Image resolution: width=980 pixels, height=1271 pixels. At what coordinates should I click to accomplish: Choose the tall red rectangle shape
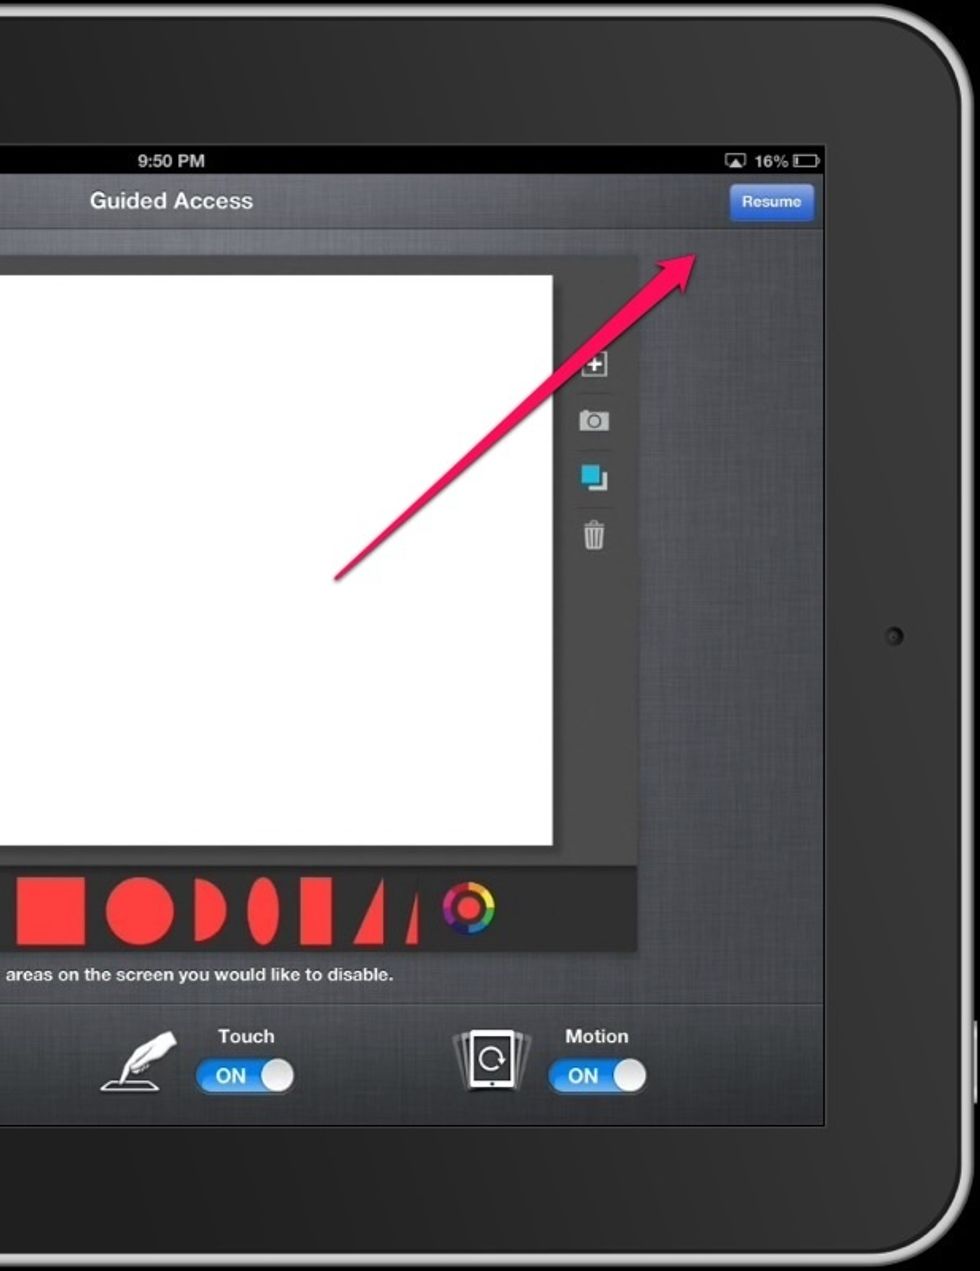pyautogui.click(x=316, y=911)
